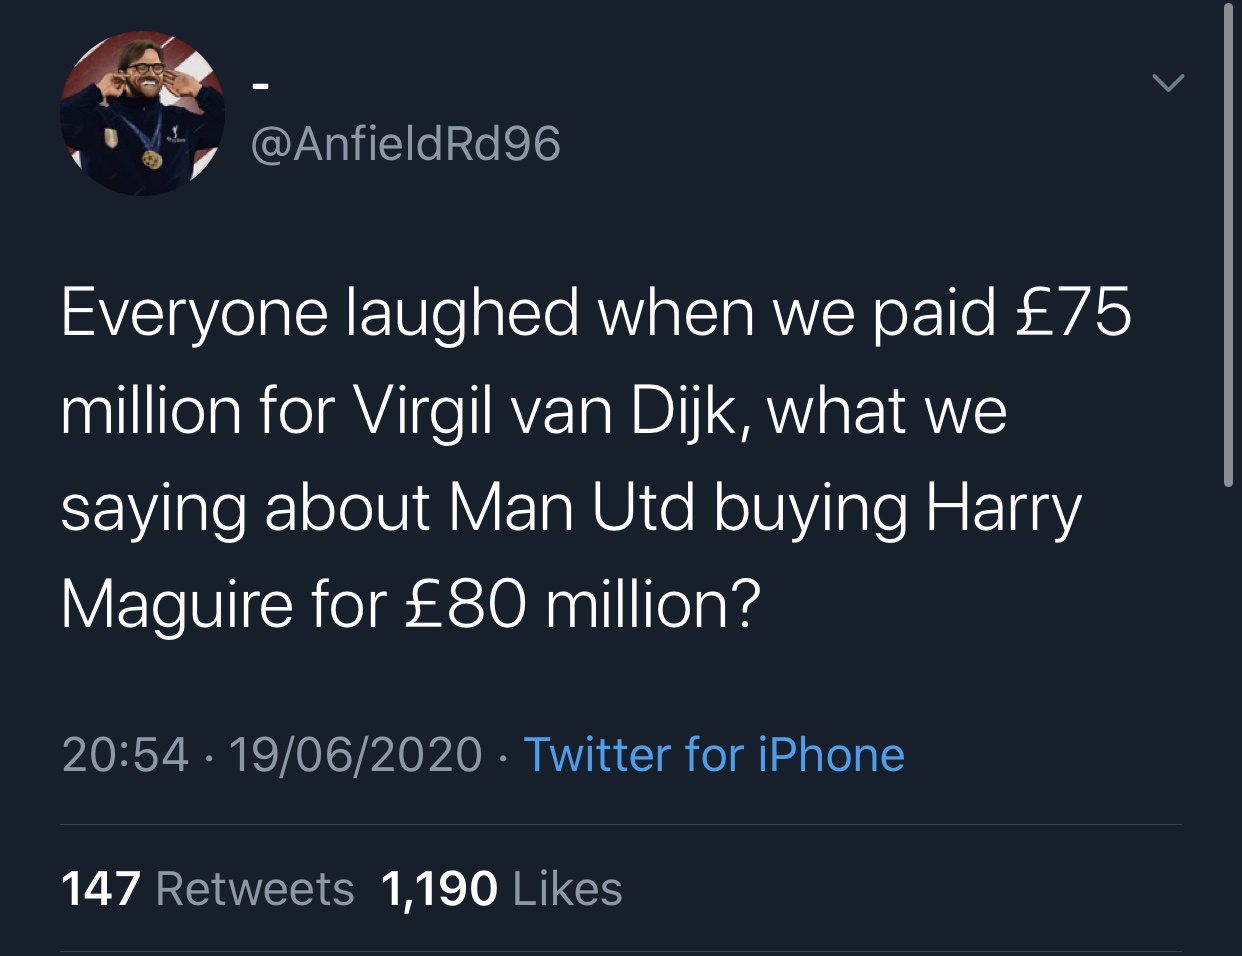Open the @AnfieldRd96 handle
The image size is (1242, 956).
405,144
